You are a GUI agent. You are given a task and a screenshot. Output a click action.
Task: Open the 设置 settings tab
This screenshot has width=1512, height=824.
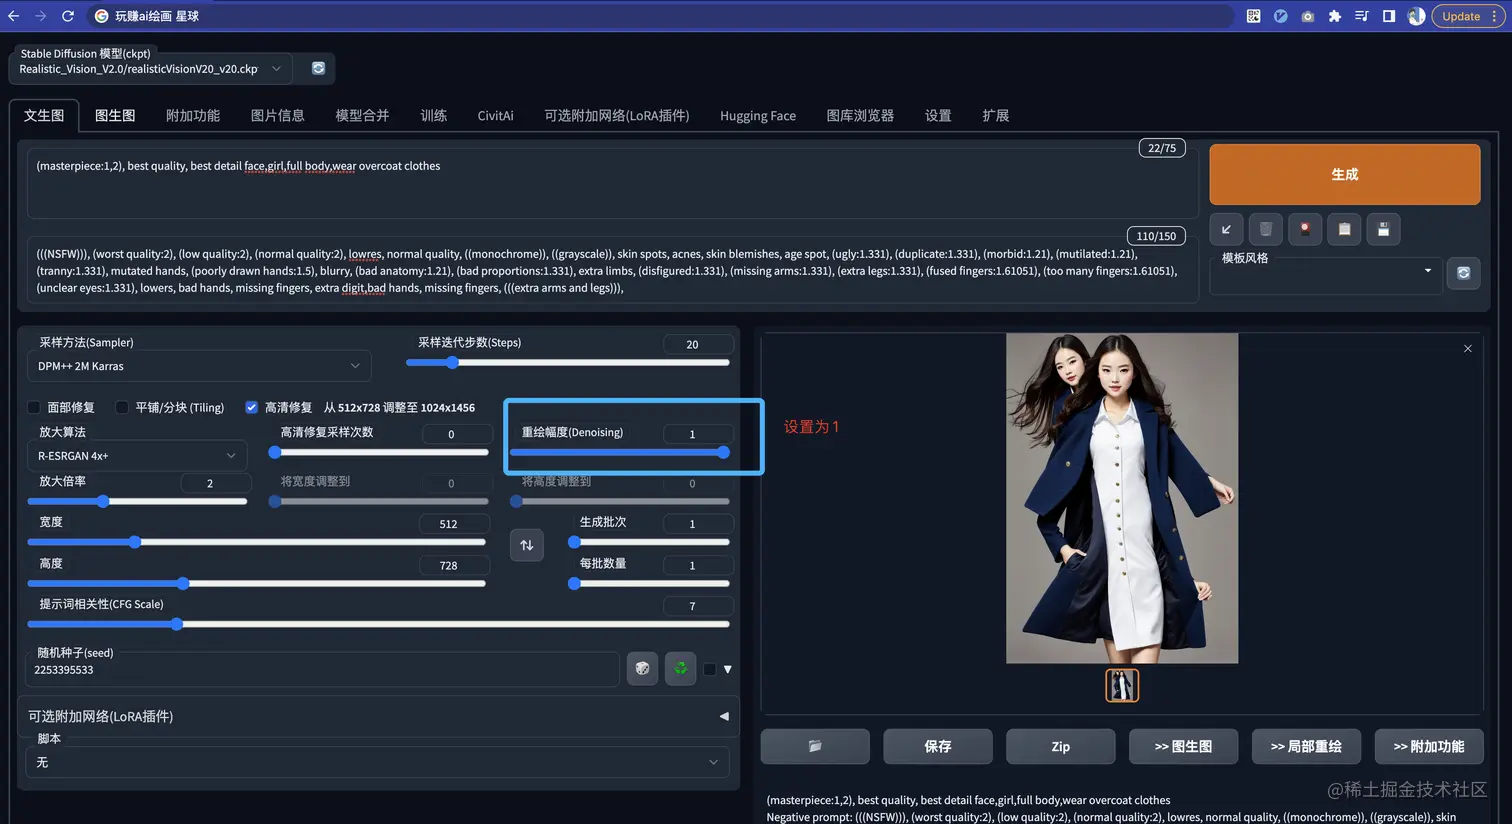click(938, 116)
